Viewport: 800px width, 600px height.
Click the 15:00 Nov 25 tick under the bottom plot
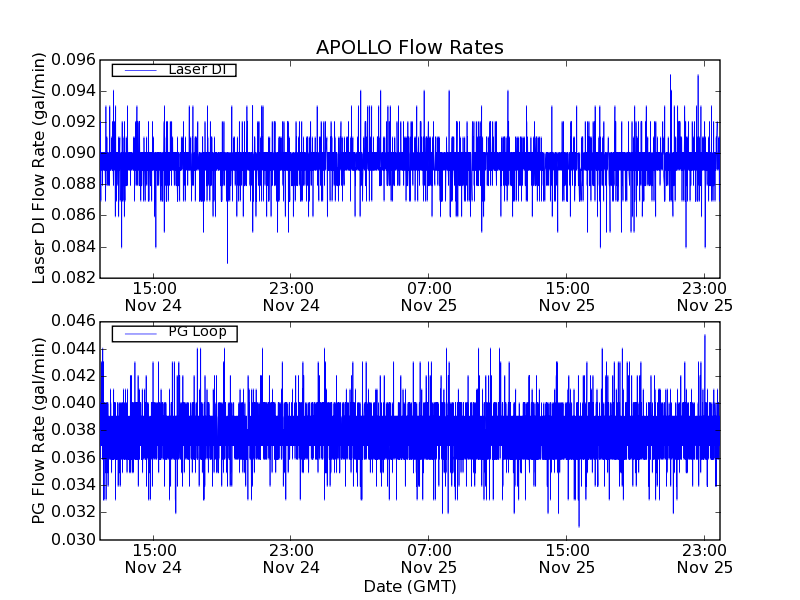tap(566, 558)
